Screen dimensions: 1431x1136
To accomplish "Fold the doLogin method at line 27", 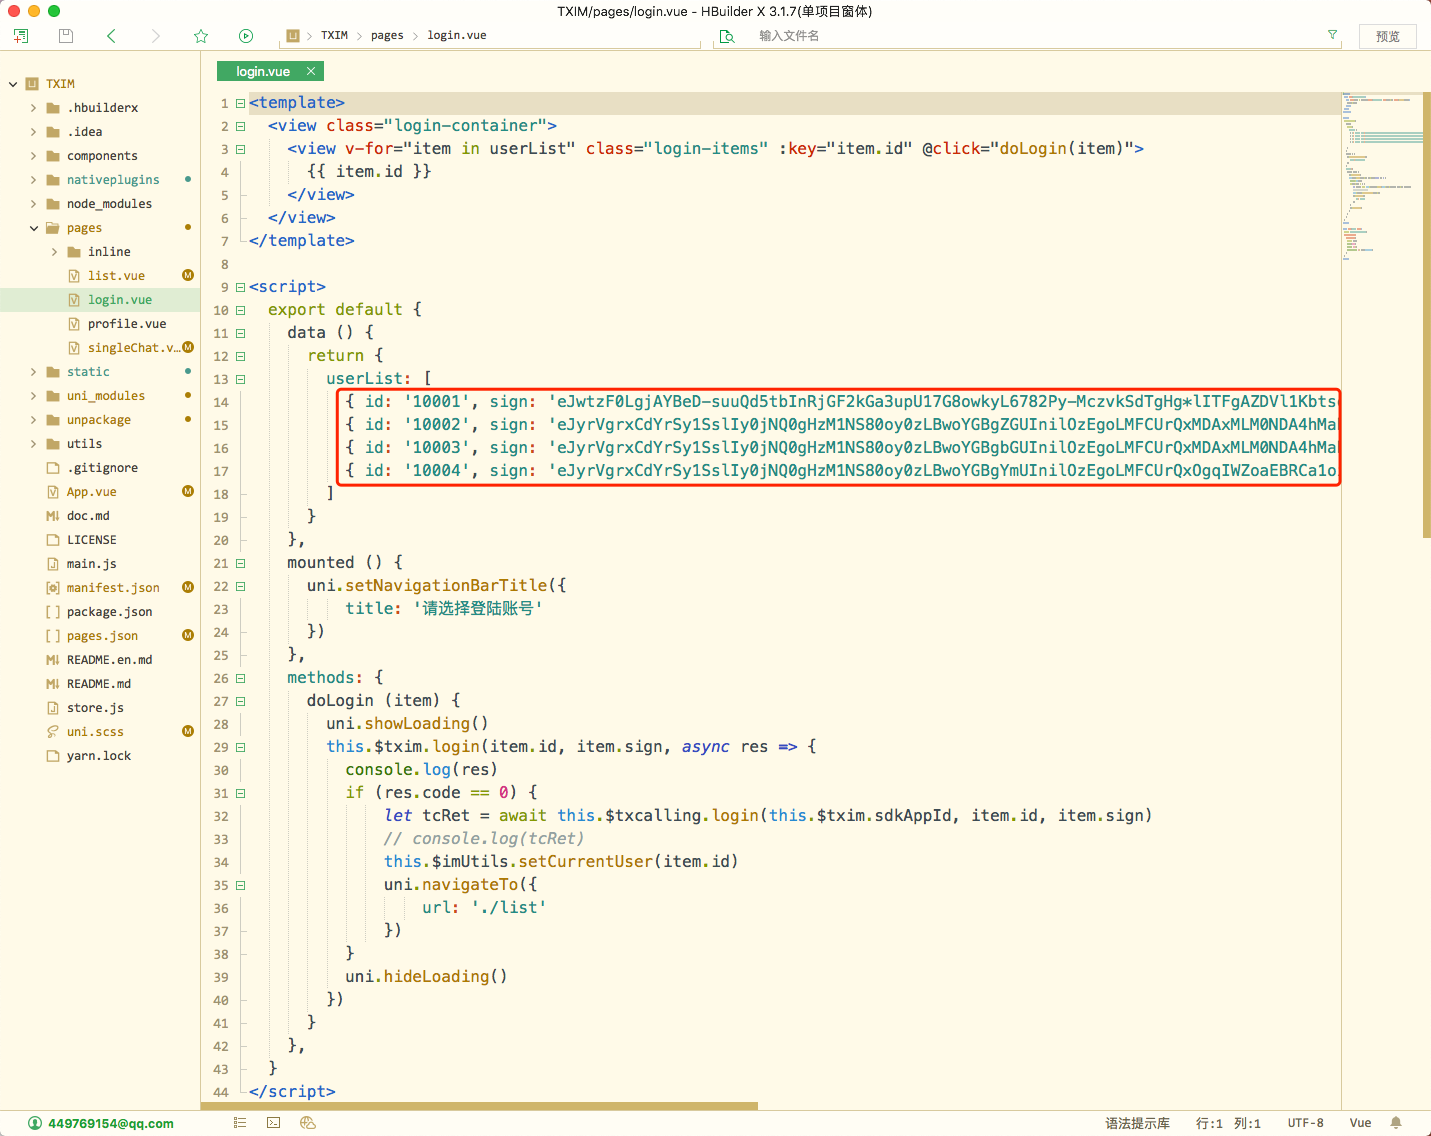I will 240,701.
